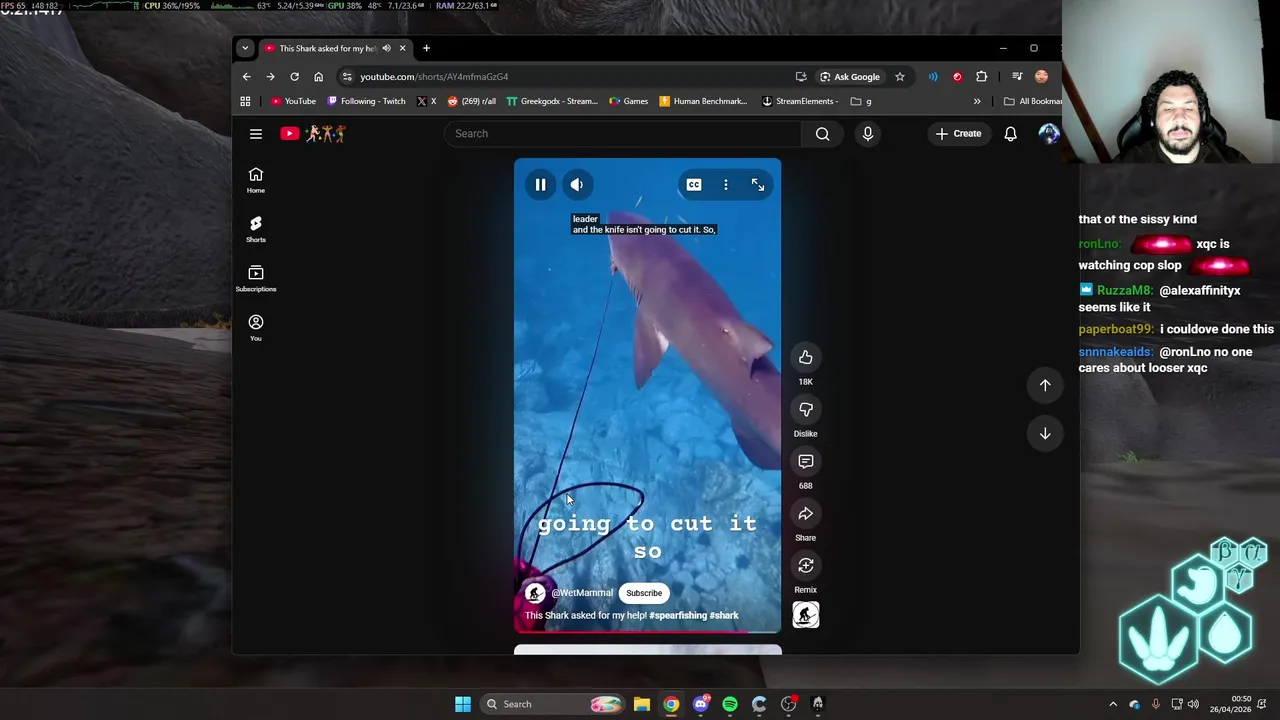Open the Chrome apps grid shortcut

pos(245,101)
